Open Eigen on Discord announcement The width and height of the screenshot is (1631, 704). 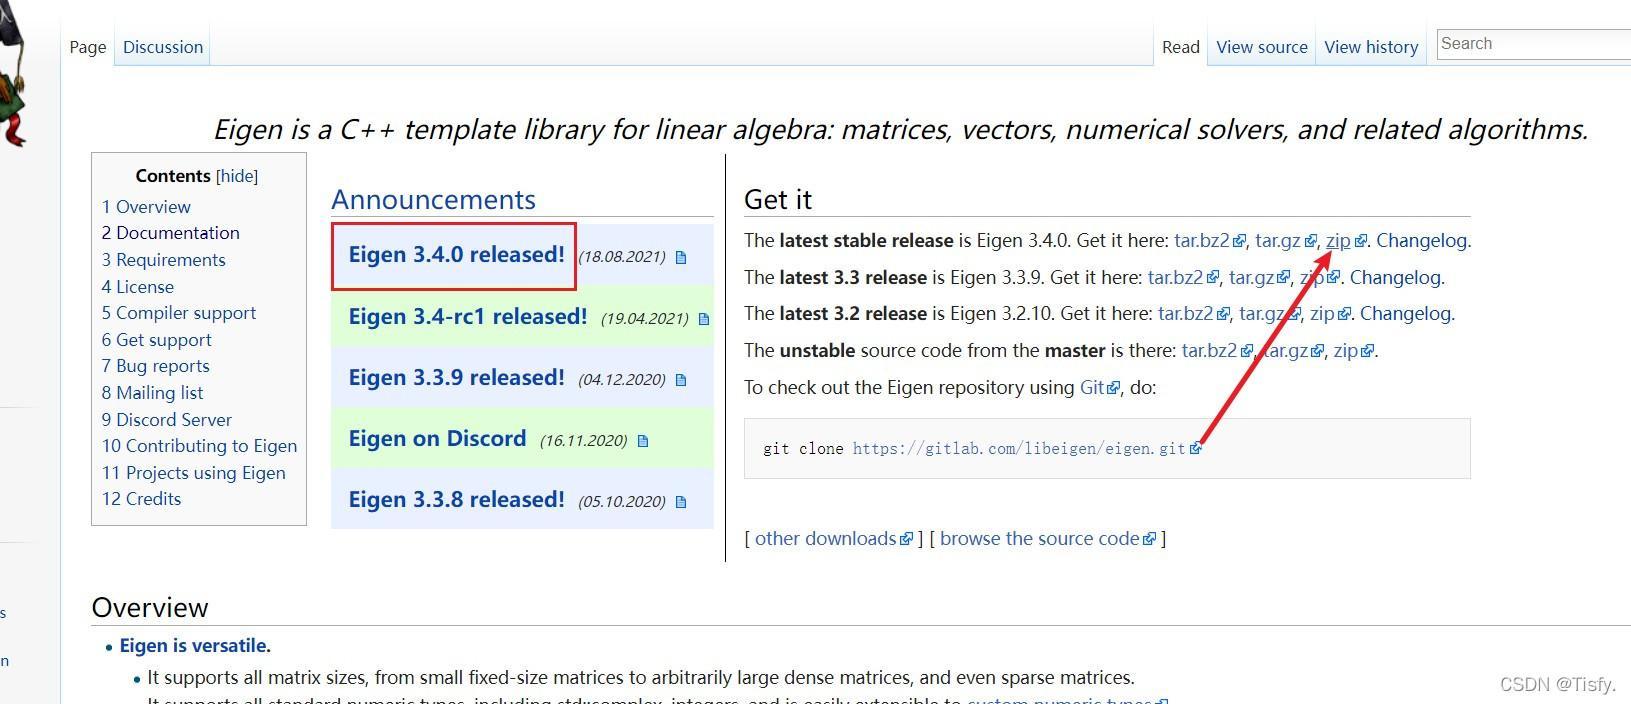pos(437,439)
